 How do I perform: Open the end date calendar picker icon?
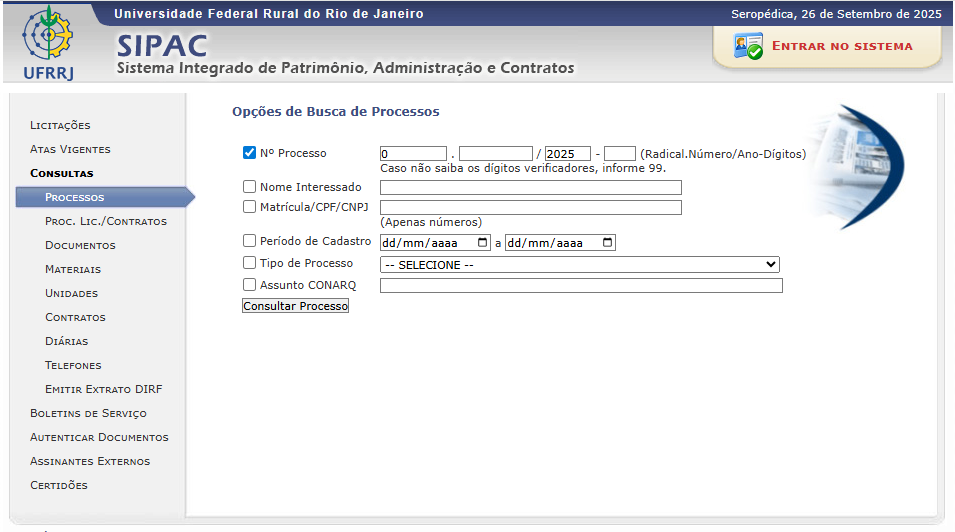pyautogui.click(x=608, y=243)
